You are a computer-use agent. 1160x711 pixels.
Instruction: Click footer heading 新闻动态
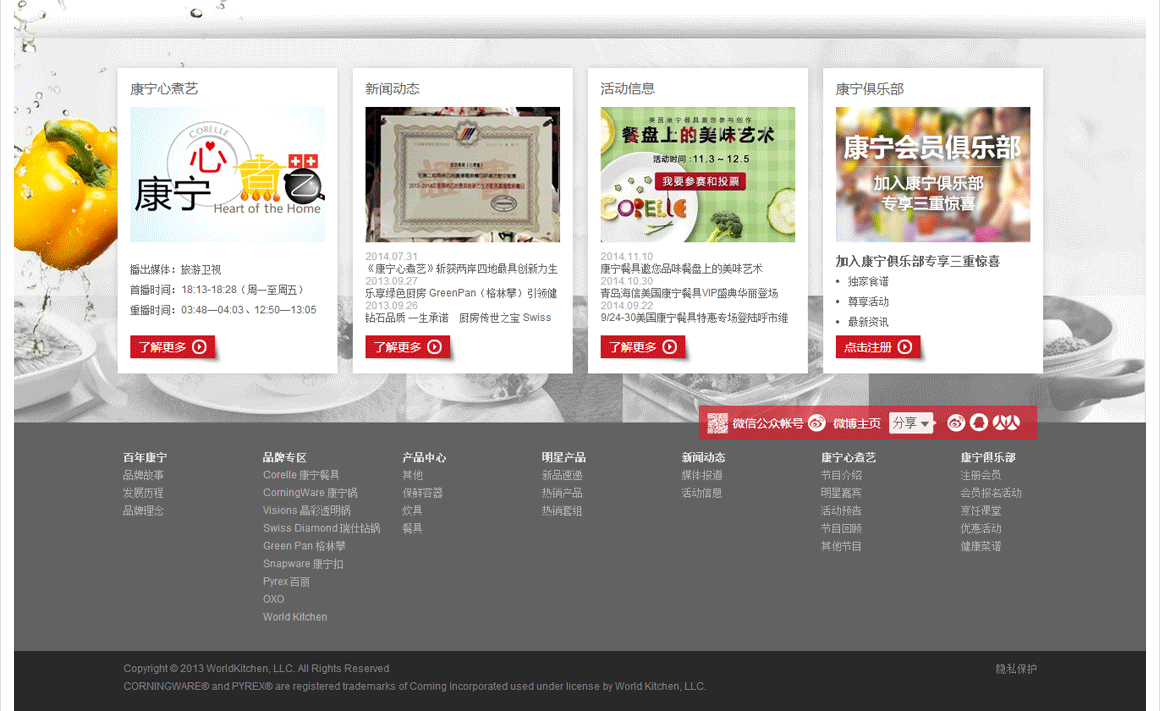tap(704, 457)
